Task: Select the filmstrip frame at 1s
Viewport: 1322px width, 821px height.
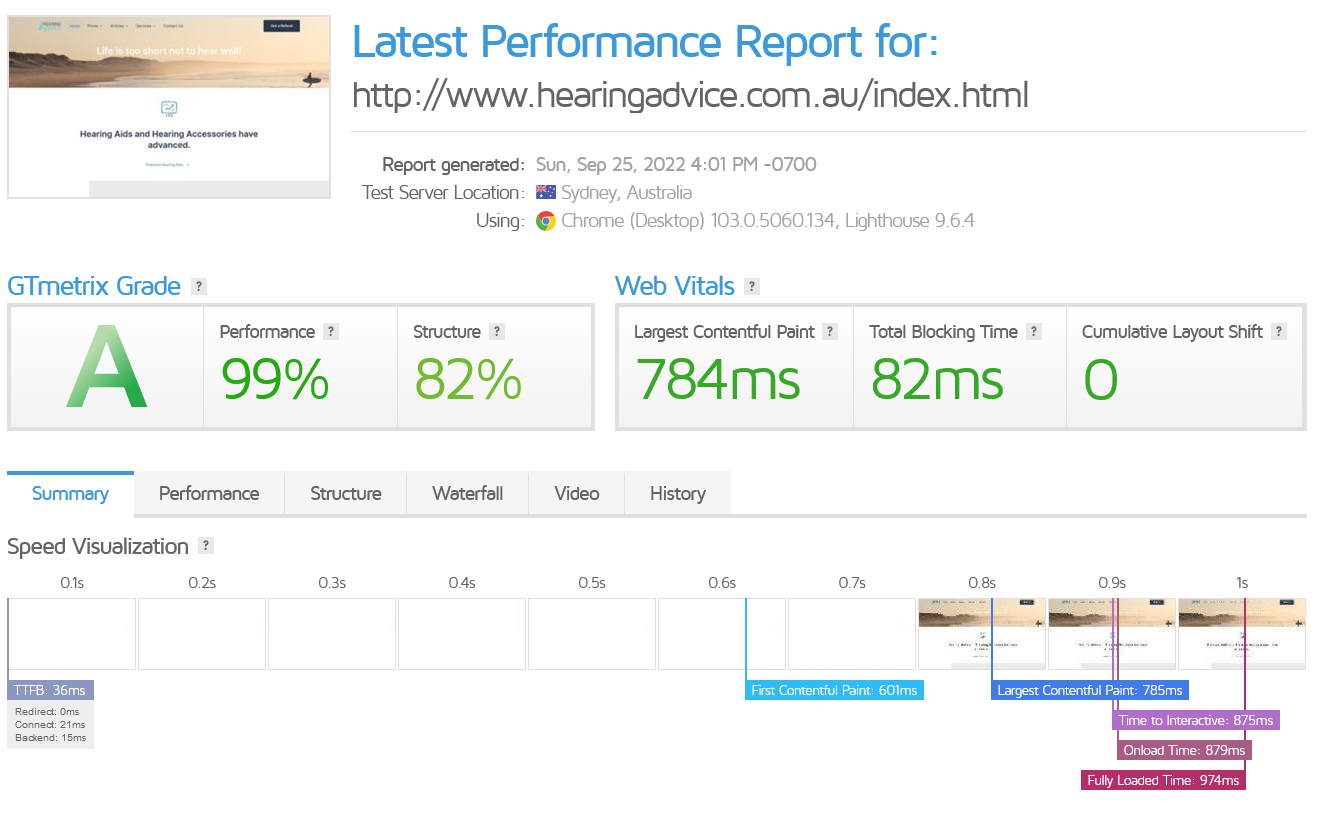Action: 1242,634
